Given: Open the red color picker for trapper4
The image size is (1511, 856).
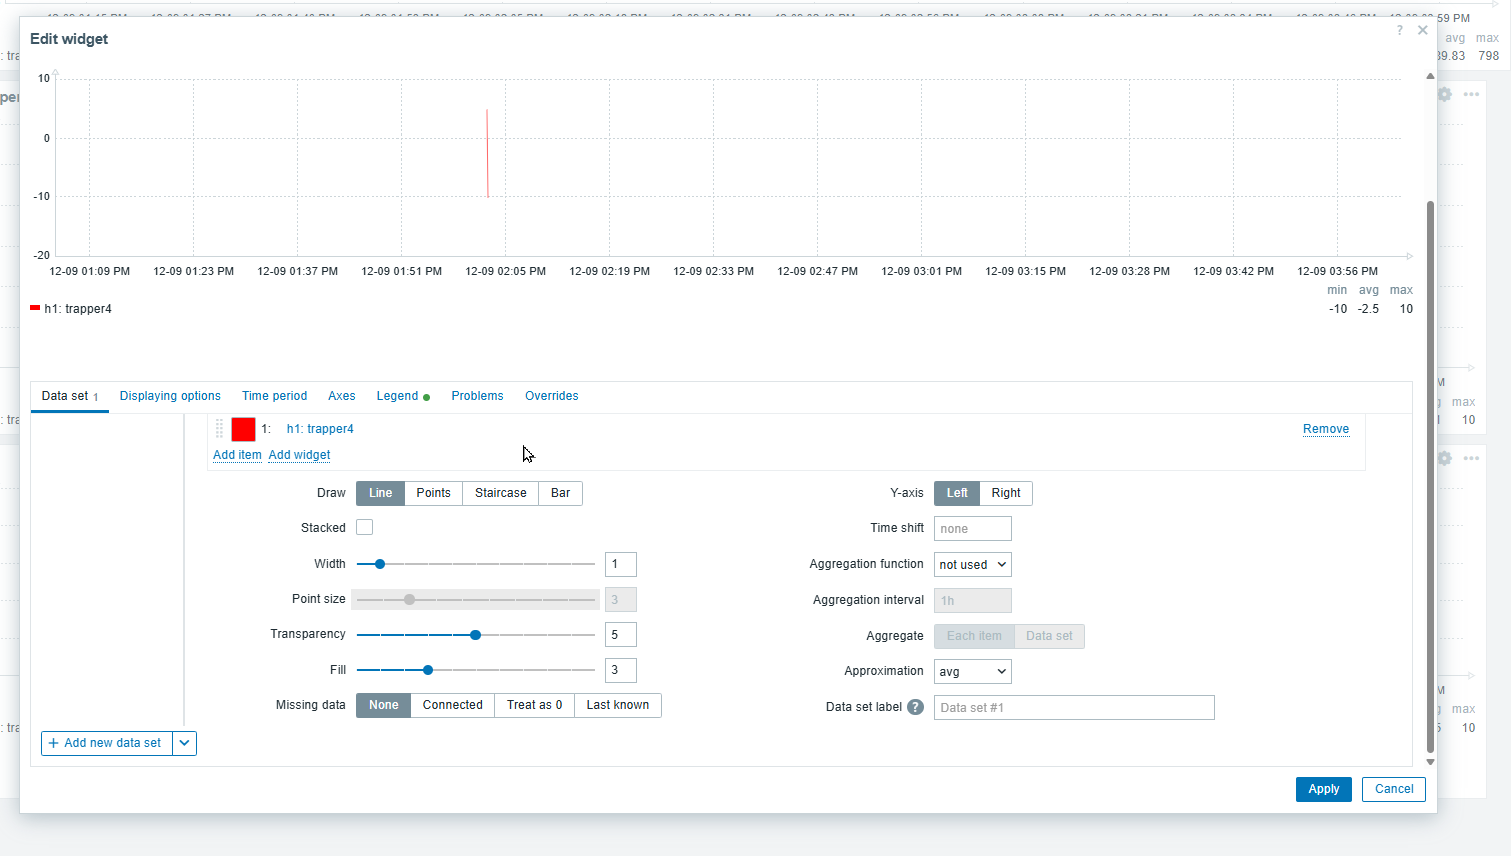Looking at the screenshot, I should (243, 429).
